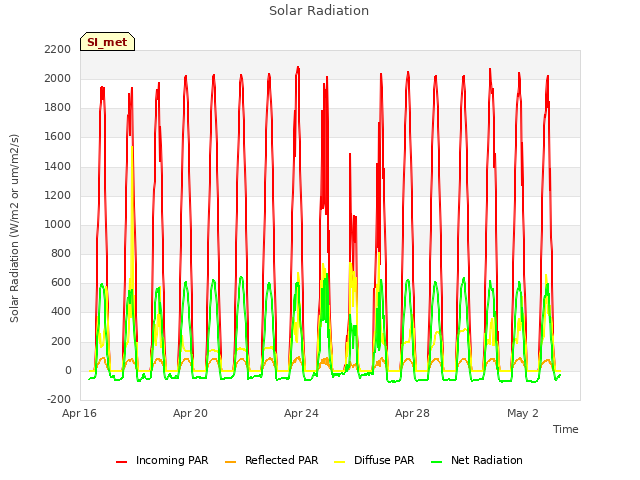Click the -200 y-axis tick label
This screenshot has height=480, width=640.
[59, 399]
